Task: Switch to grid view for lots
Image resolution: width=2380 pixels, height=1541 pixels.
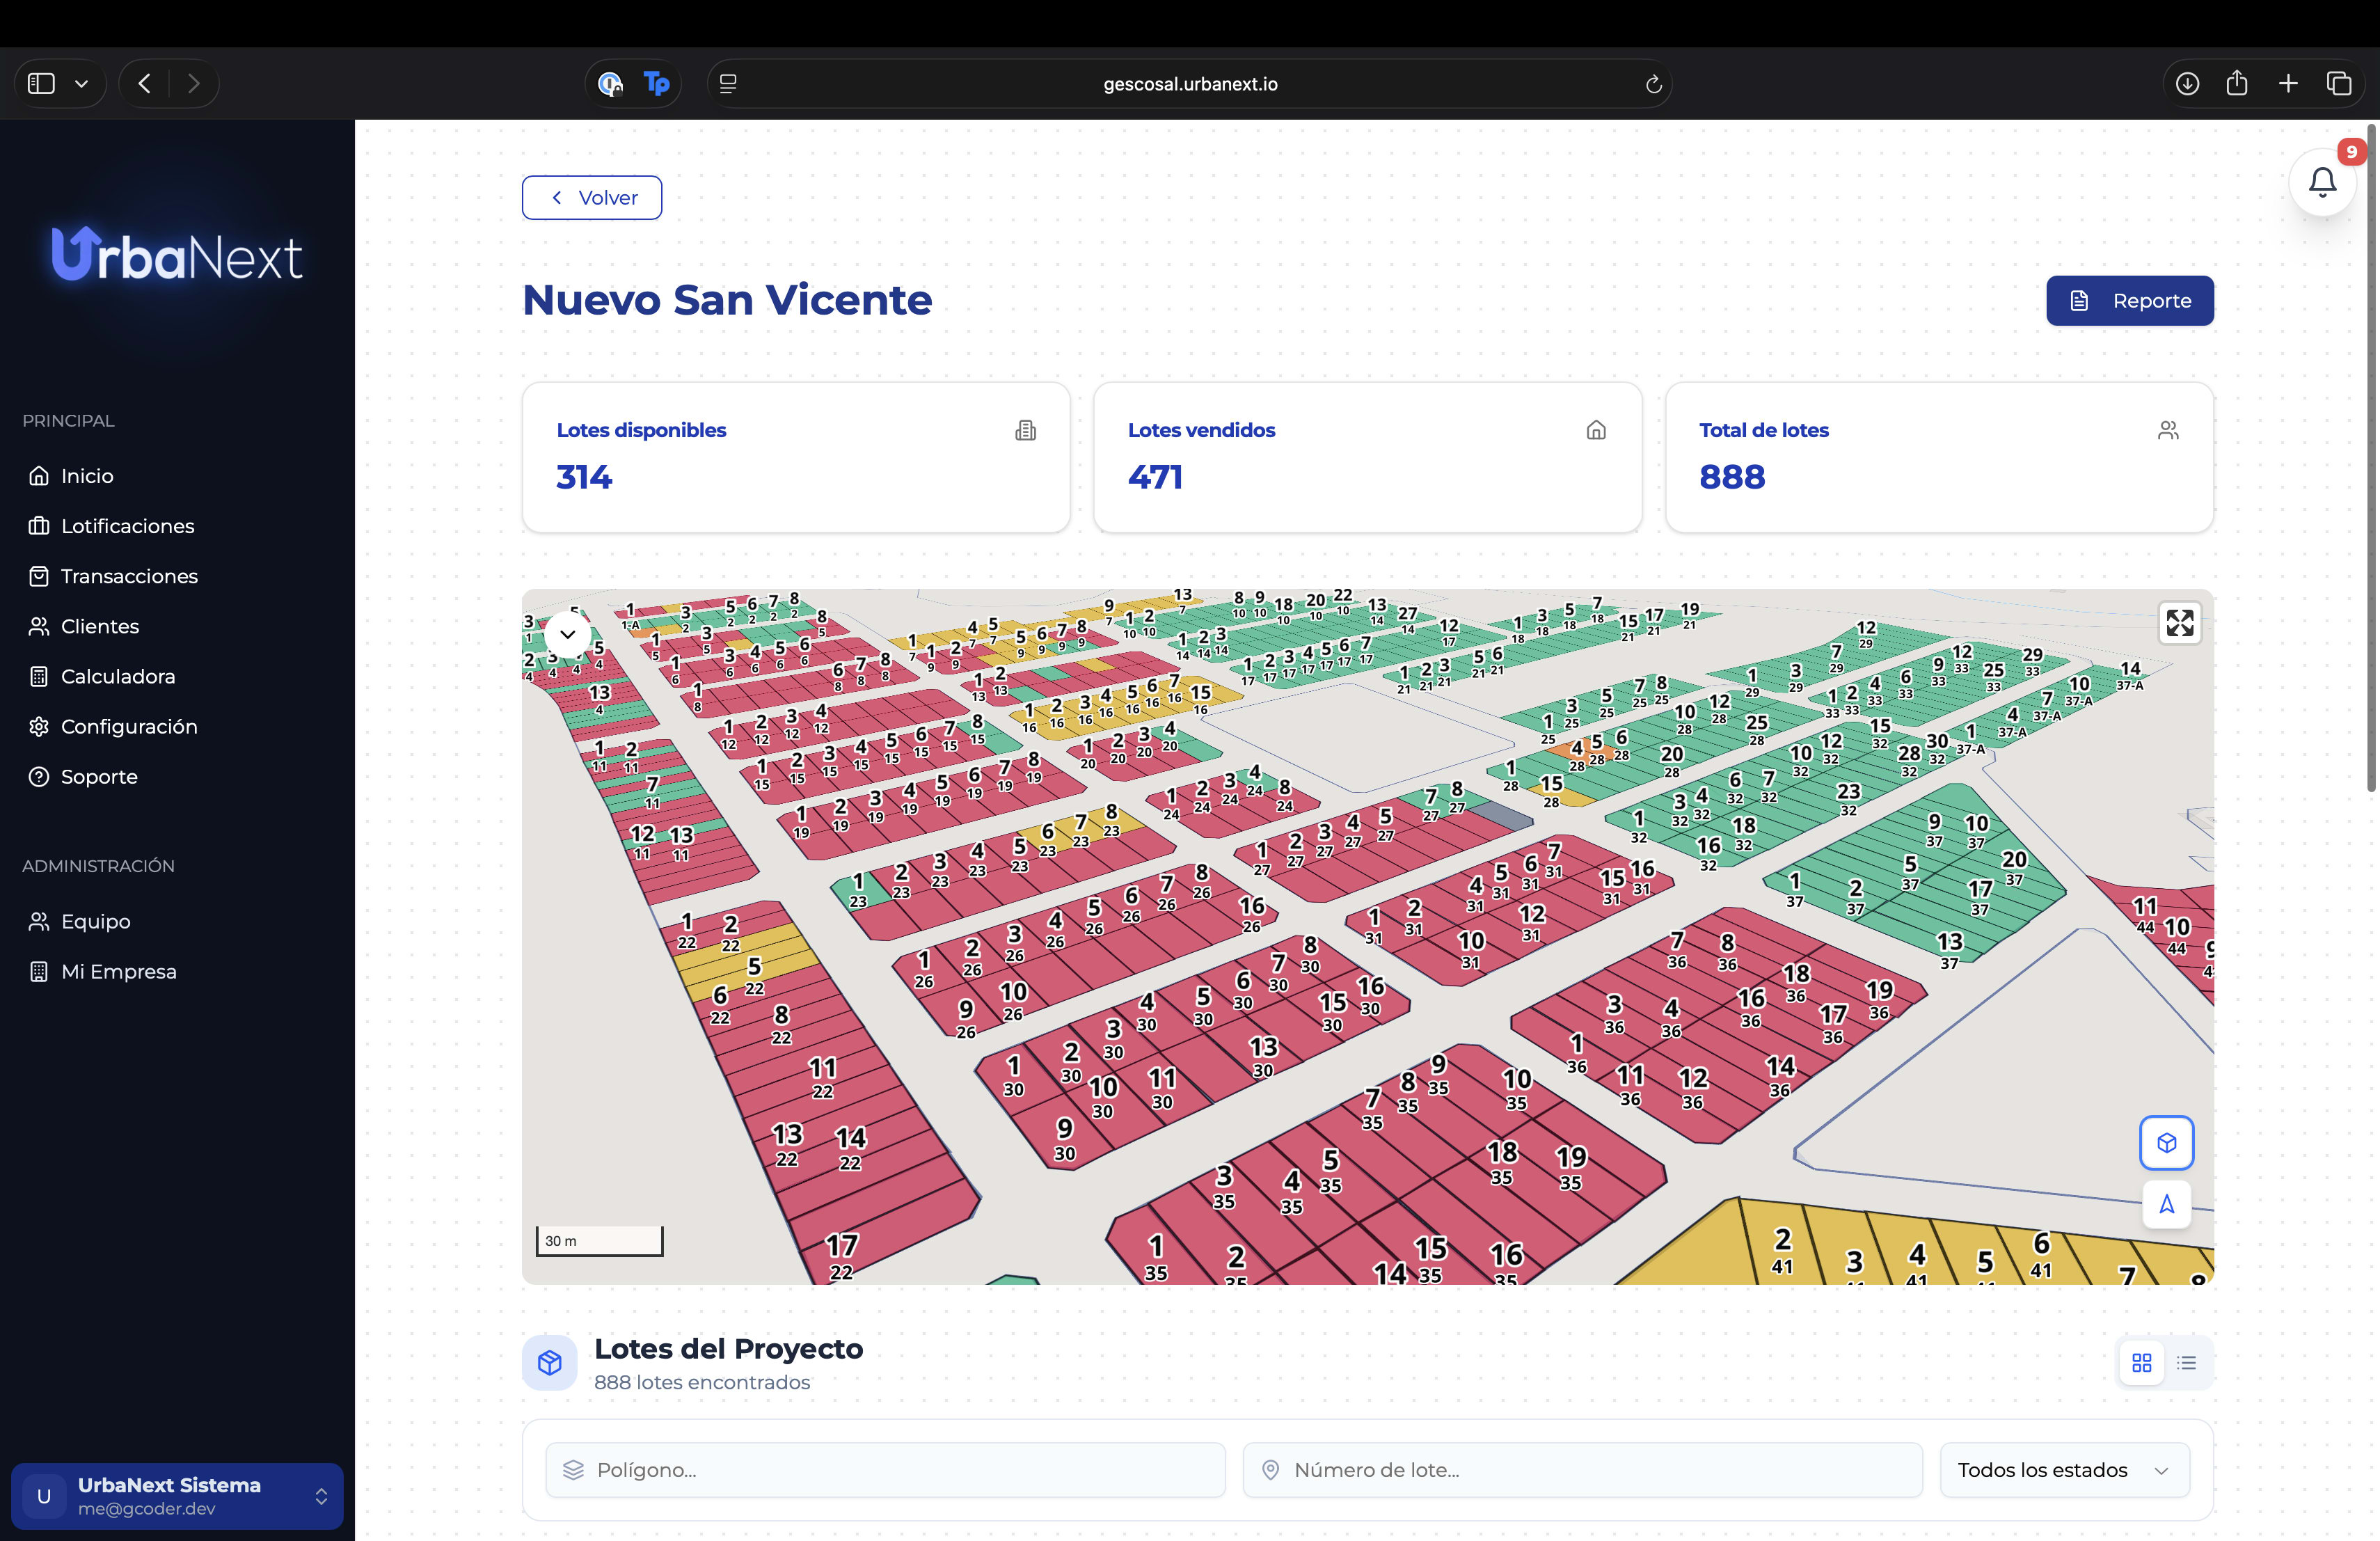Action: (2142, 1363)
